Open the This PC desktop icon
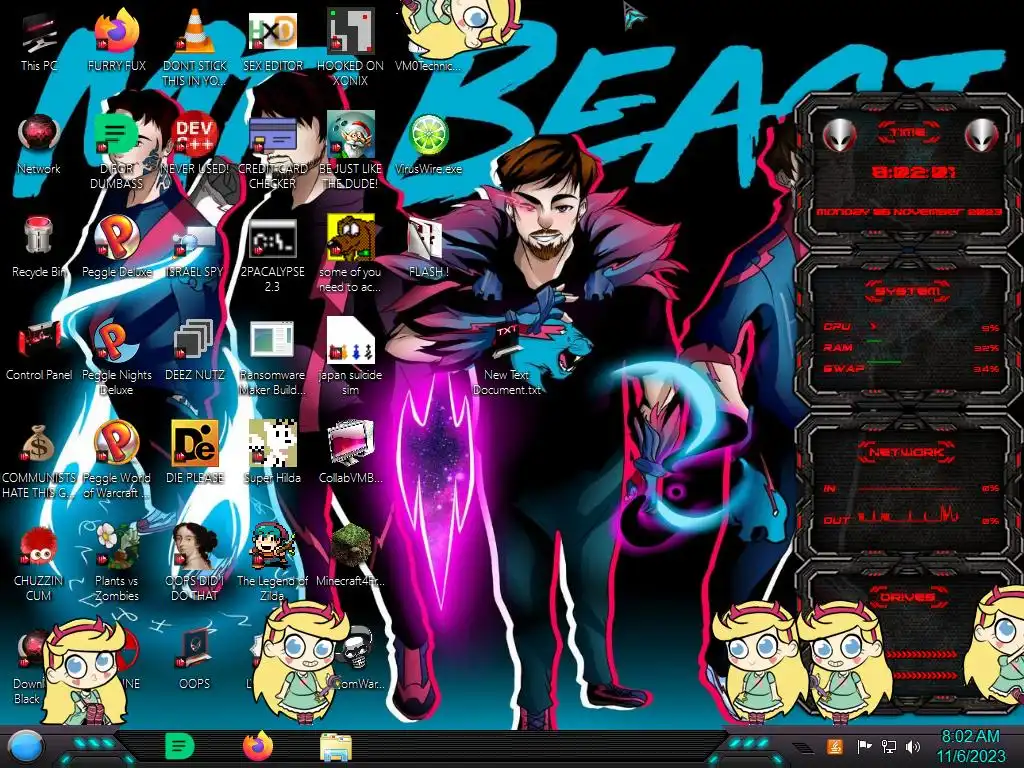 point(39,42)
